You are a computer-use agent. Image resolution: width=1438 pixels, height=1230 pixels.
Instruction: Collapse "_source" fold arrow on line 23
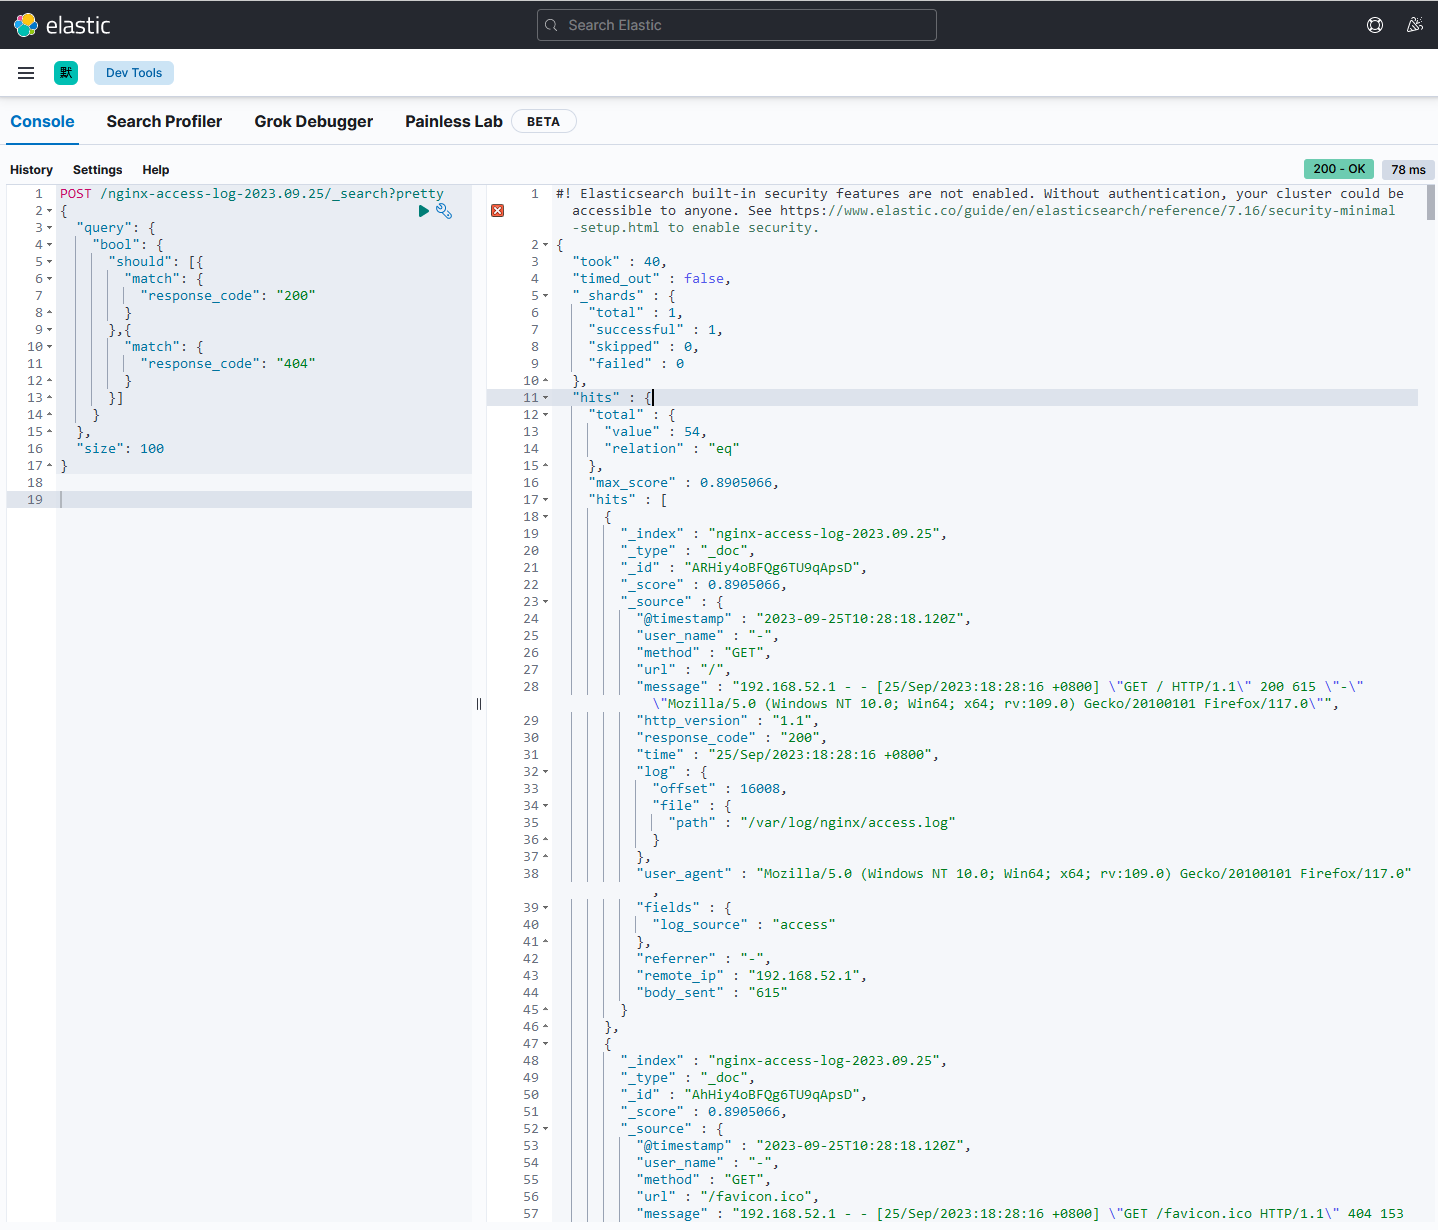(x=546, y=602)
